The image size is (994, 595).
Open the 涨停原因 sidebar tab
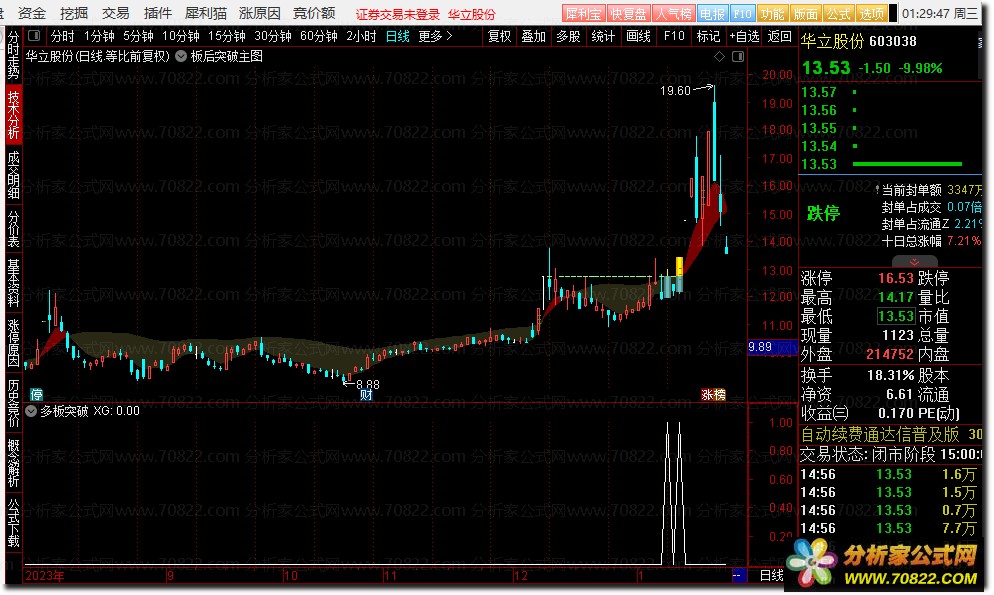[x=13, y=343]
